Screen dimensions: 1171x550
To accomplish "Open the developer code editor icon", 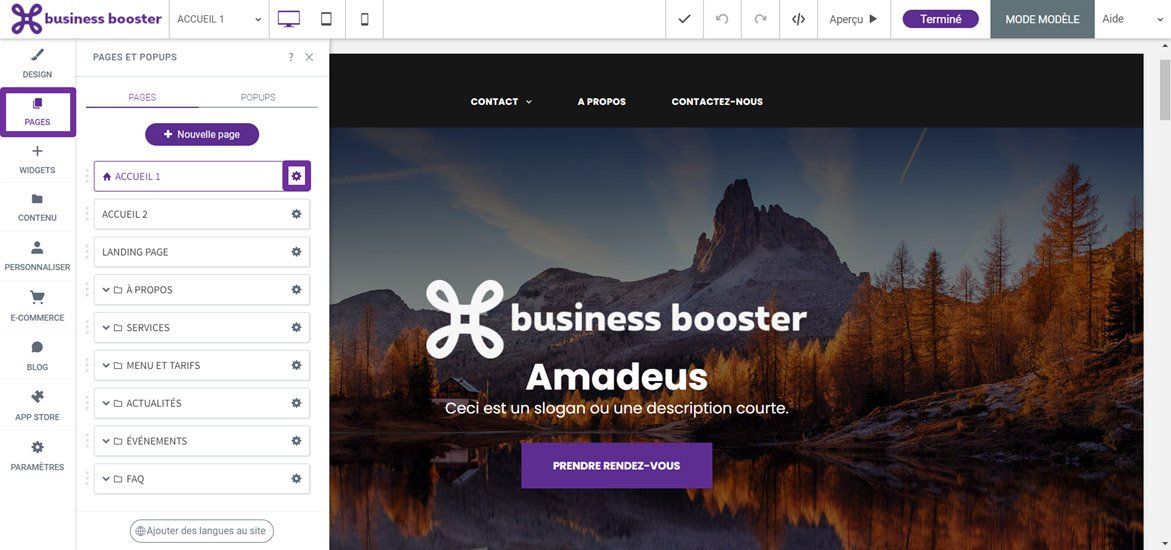I will pyautogui.click(x=798, y=19).
